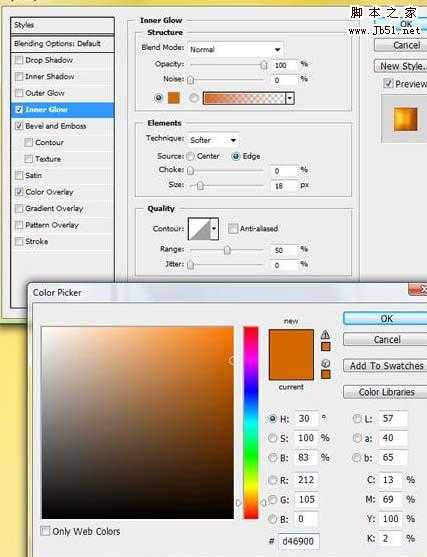Enable the Outer Glow checkbox

[x=19, y=93]
